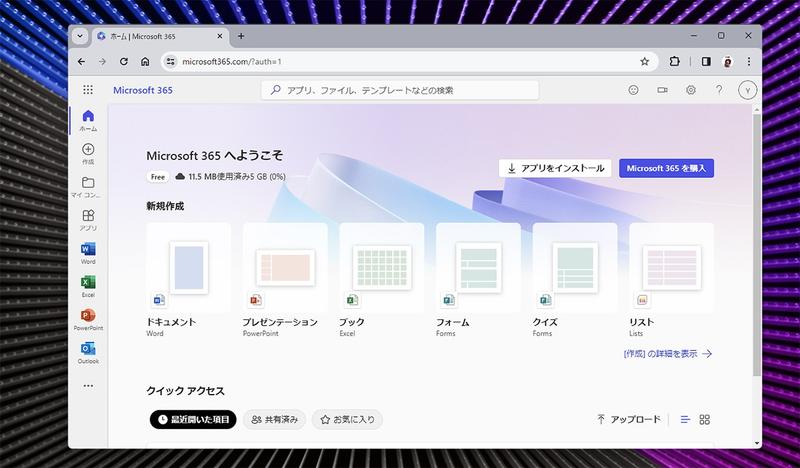Open the app launcher grid icon
Screen dimensions: 800x468
[88, 90]
